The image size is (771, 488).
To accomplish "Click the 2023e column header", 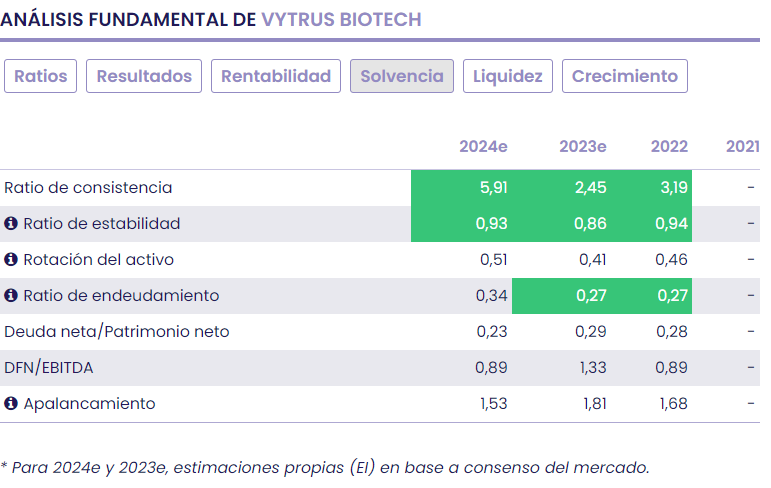I will (x=582, y=147).
